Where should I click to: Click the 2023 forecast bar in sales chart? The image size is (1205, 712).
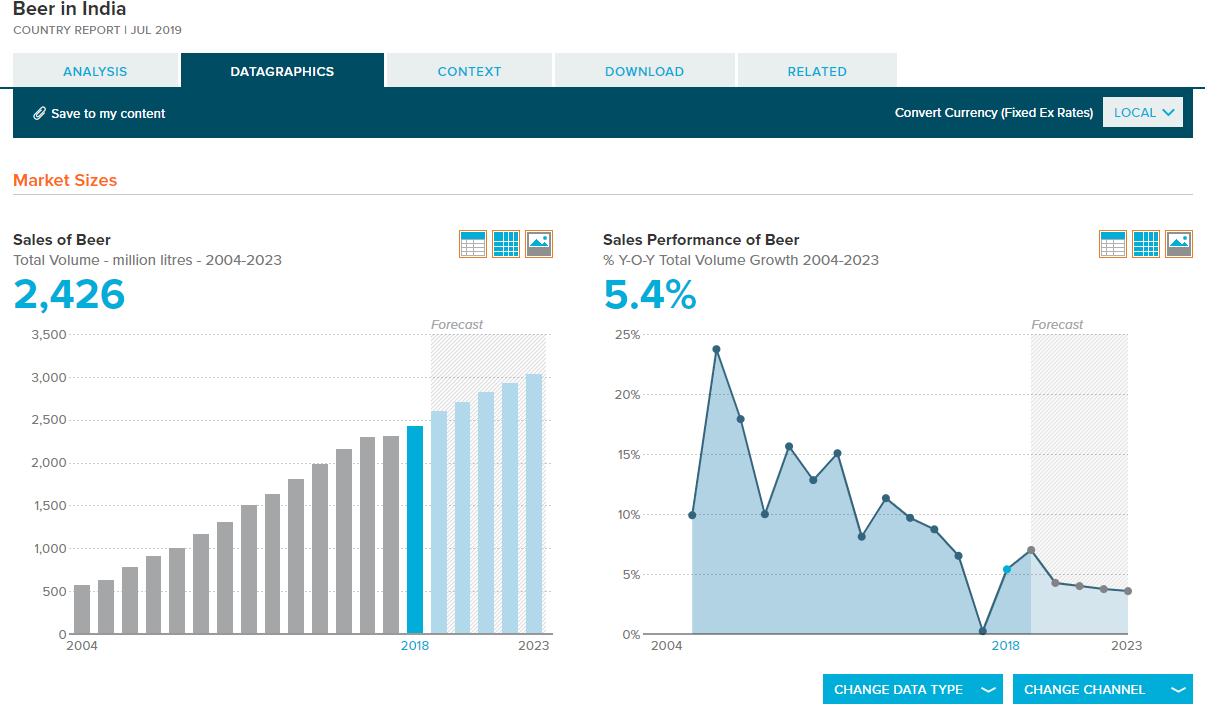(534, 504)
